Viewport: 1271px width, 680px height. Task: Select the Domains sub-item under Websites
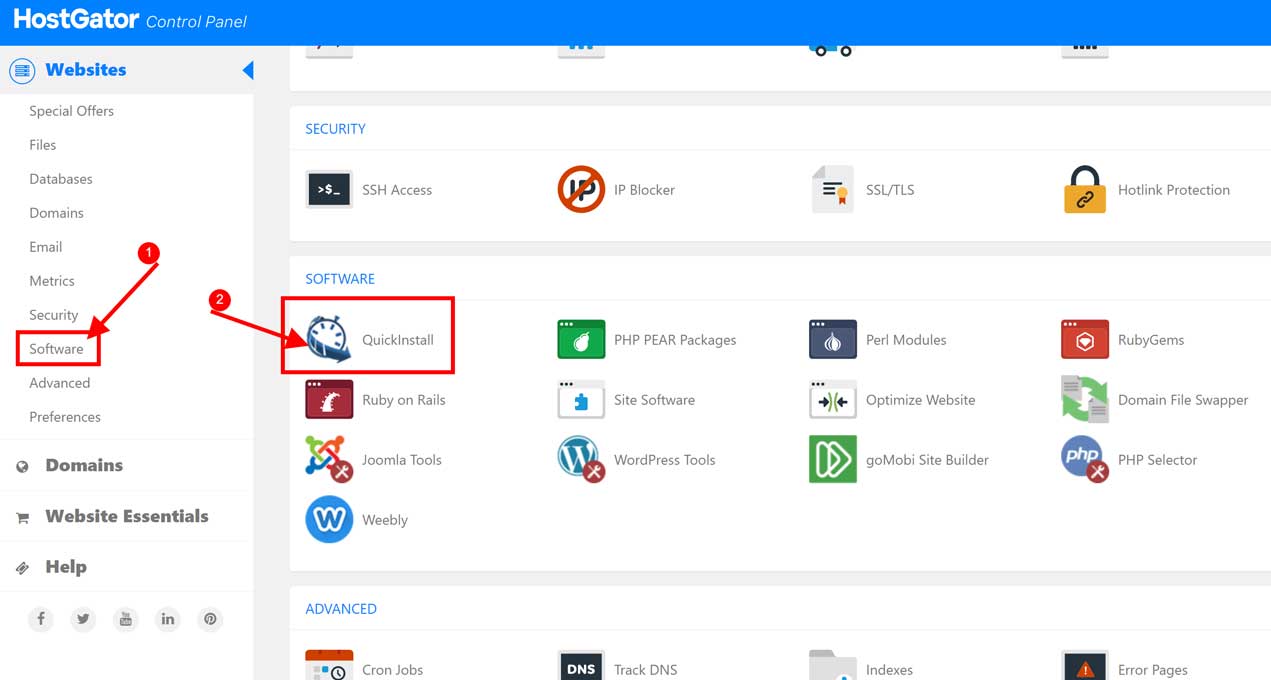click(x=57, y=213)
